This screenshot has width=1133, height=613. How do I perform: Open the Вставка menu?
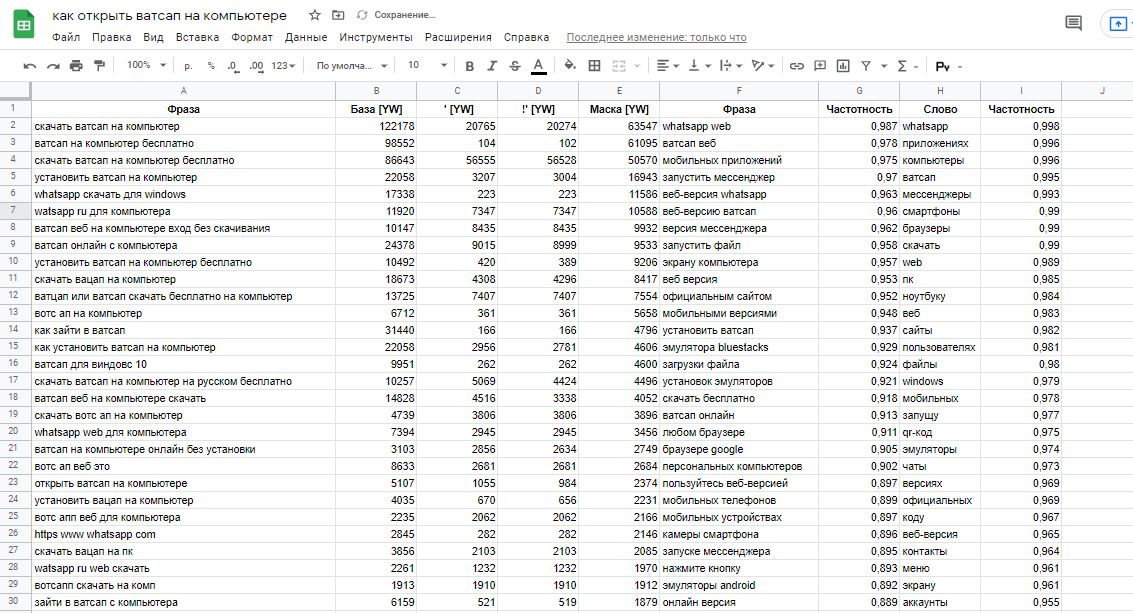click(x=197, y=37)
